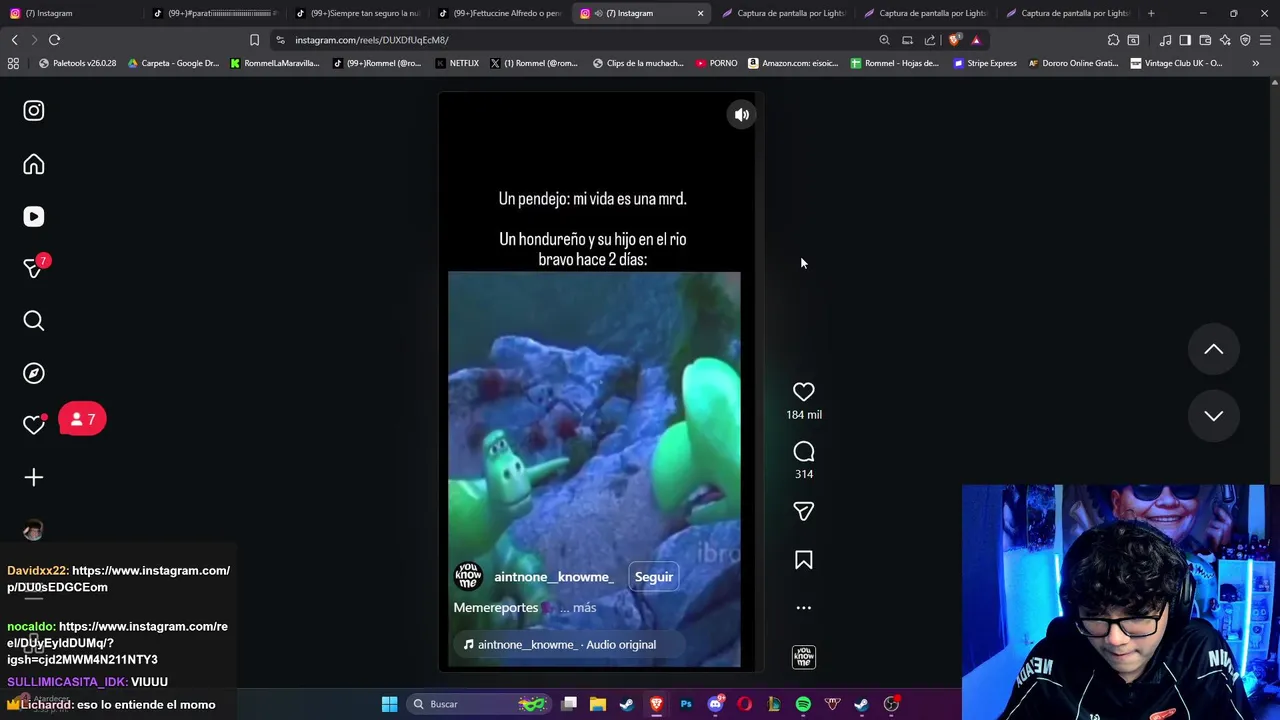Open the browser hamburger menu
The width and height of the screenshot is (1280, 720).
[1265, 40]
